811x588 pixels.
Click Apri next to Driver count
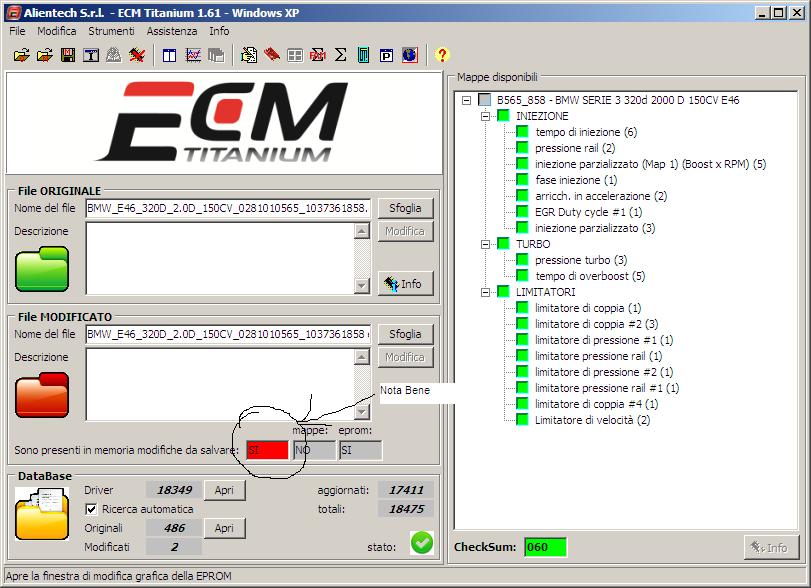224,490
